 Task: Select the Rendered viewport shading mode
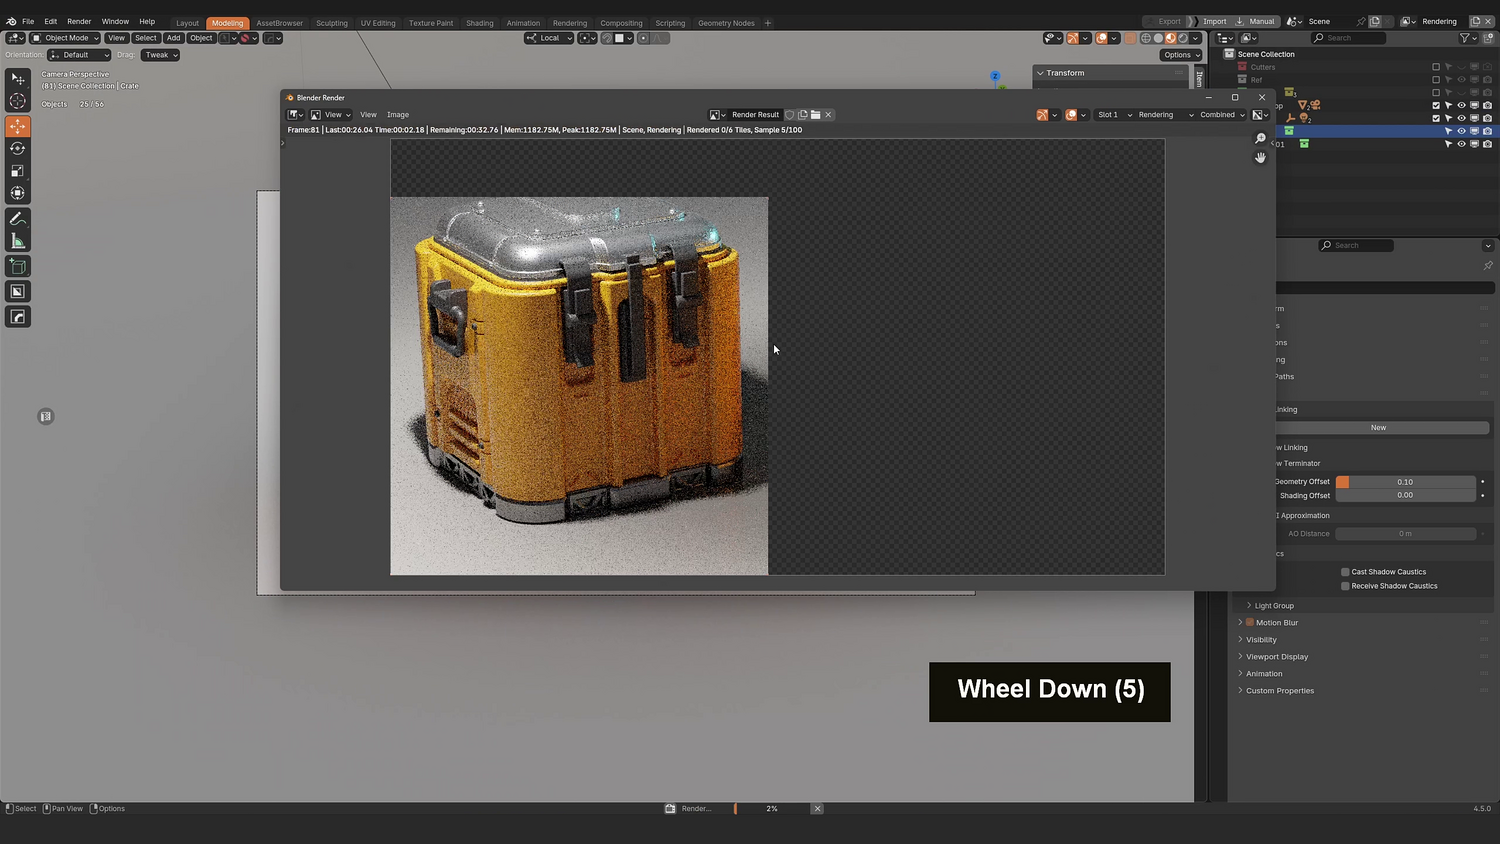pyautogui.click(x=1184, y=38)
